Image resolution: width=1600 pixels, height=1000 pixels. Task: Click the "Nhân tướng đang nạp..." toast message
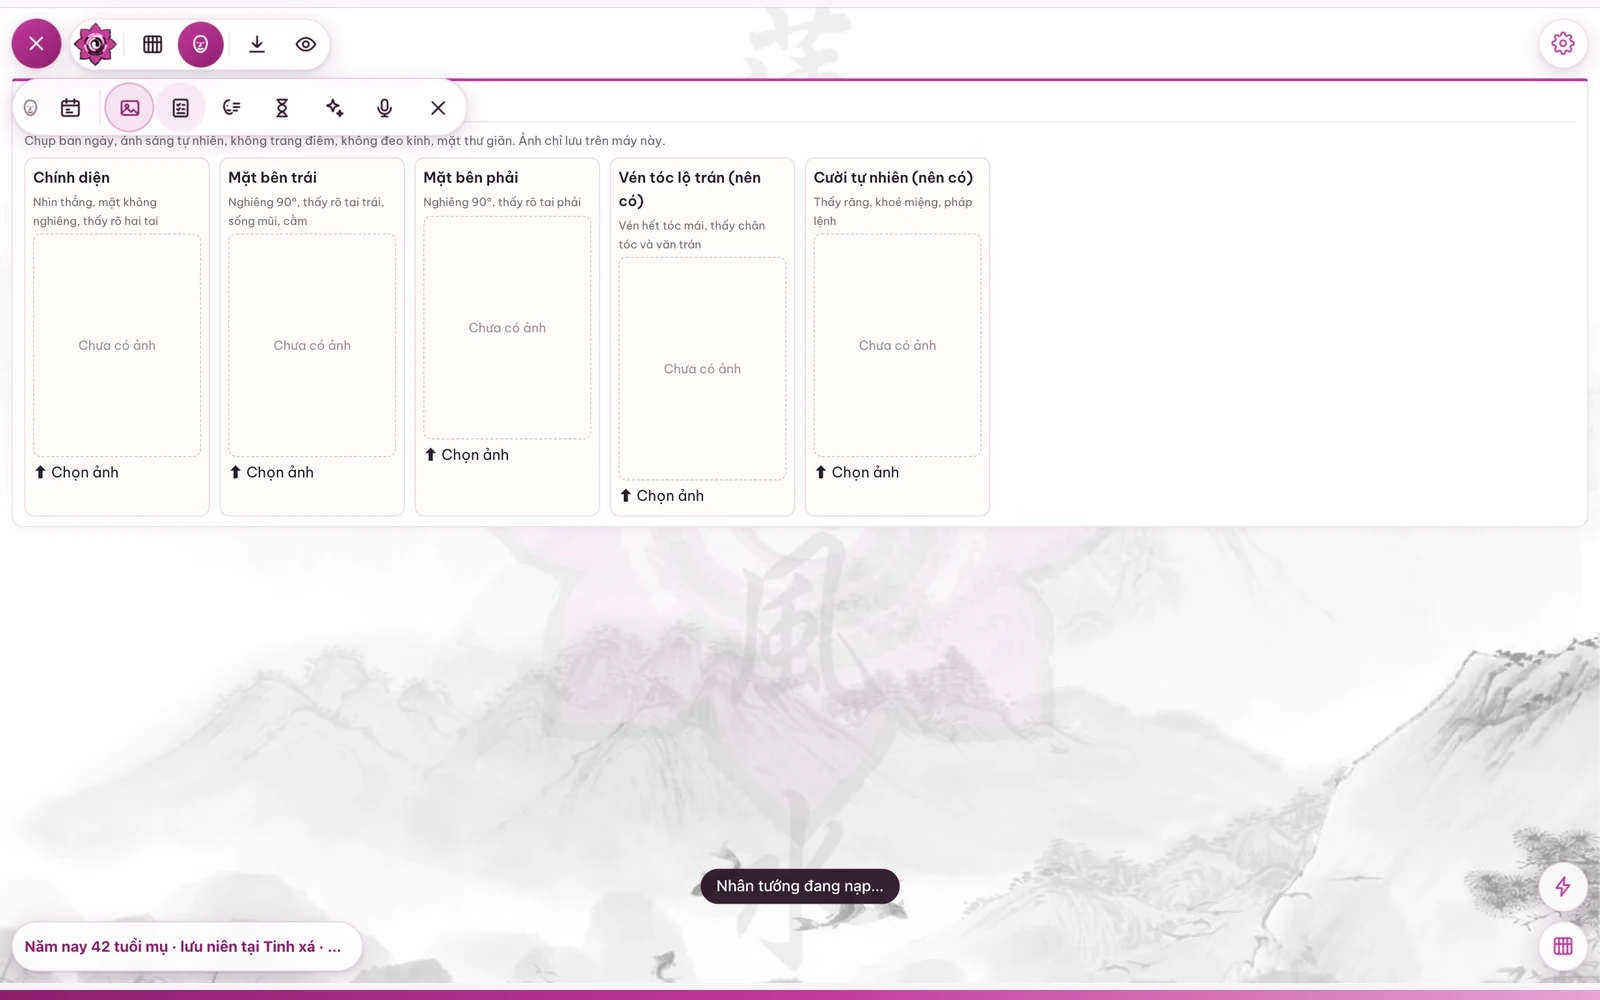click(x=800, y=886)
